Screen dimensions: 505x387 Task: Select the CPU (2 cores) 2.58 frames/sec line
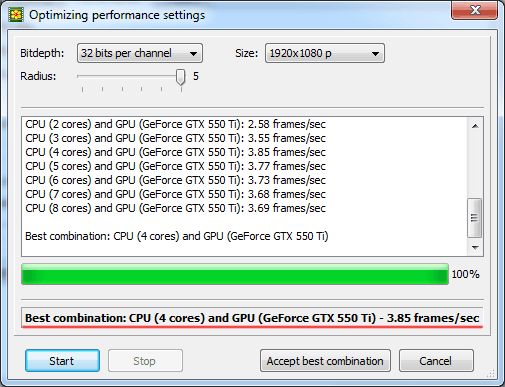coord(175,124)
